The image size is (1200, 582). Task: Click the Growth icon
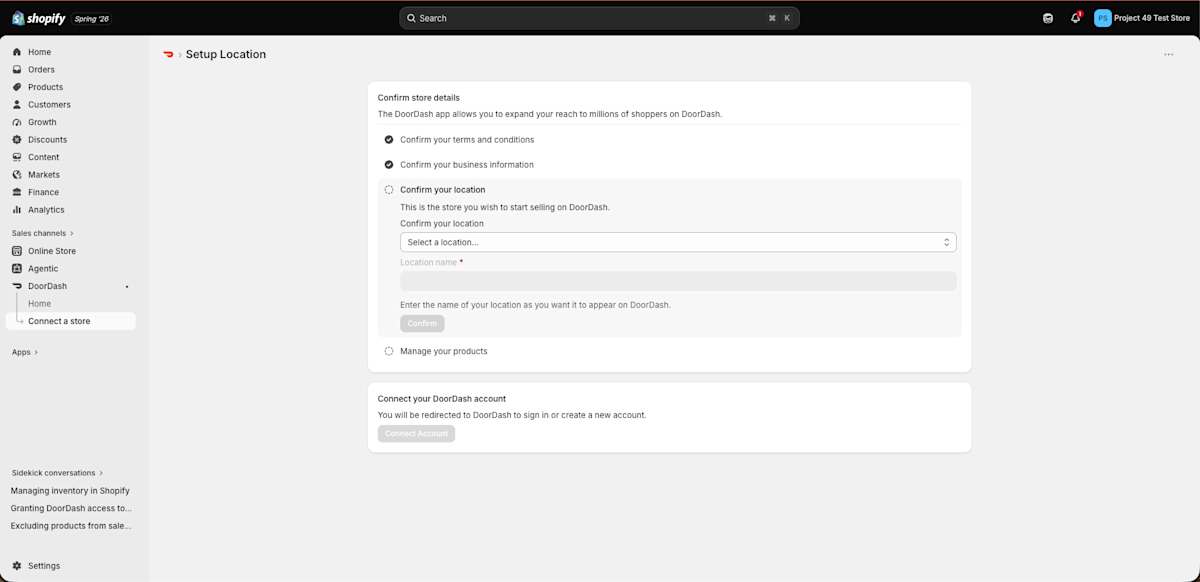[17, 122]
